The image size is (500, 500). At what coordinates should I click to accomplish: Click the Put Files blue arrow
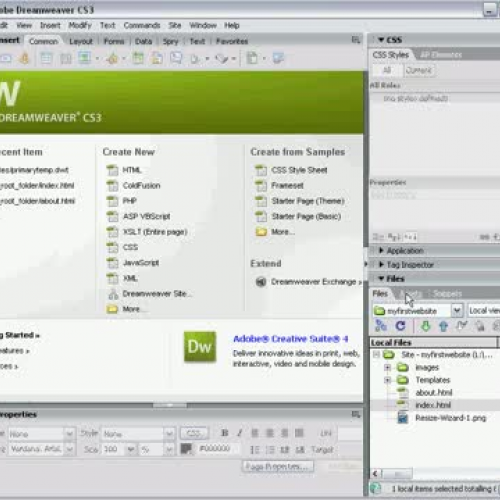[443, 326]
